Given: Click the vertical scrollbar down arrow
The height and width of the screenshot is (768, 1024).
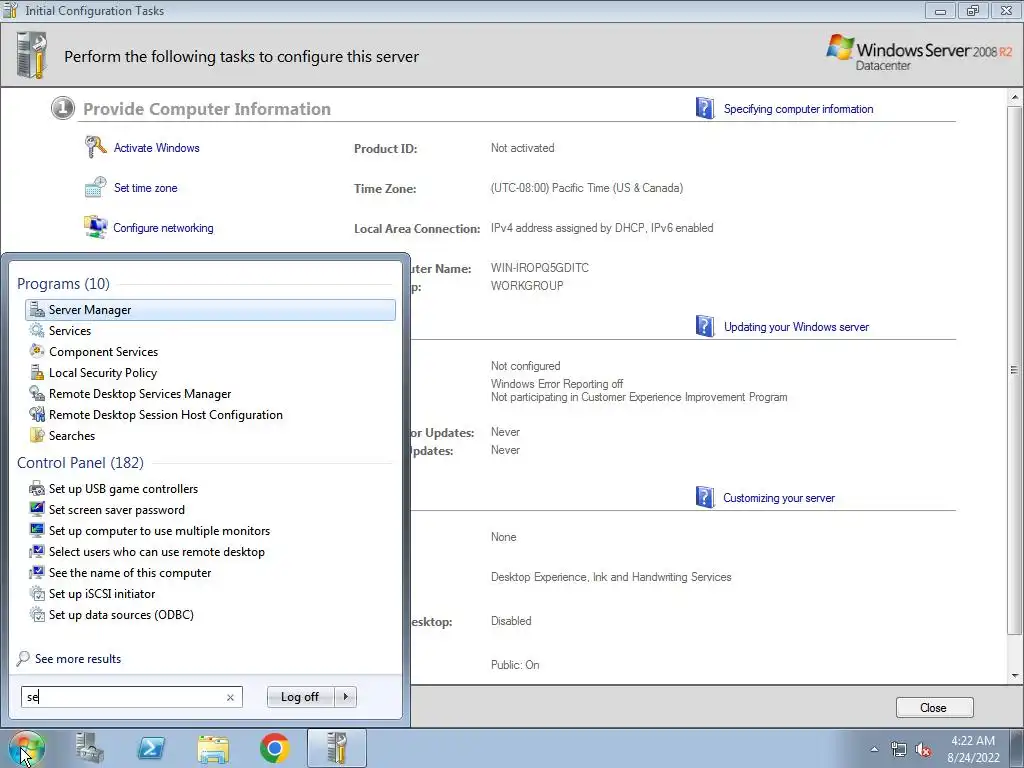Looking at the screenshot, I should pos(1014,676).
